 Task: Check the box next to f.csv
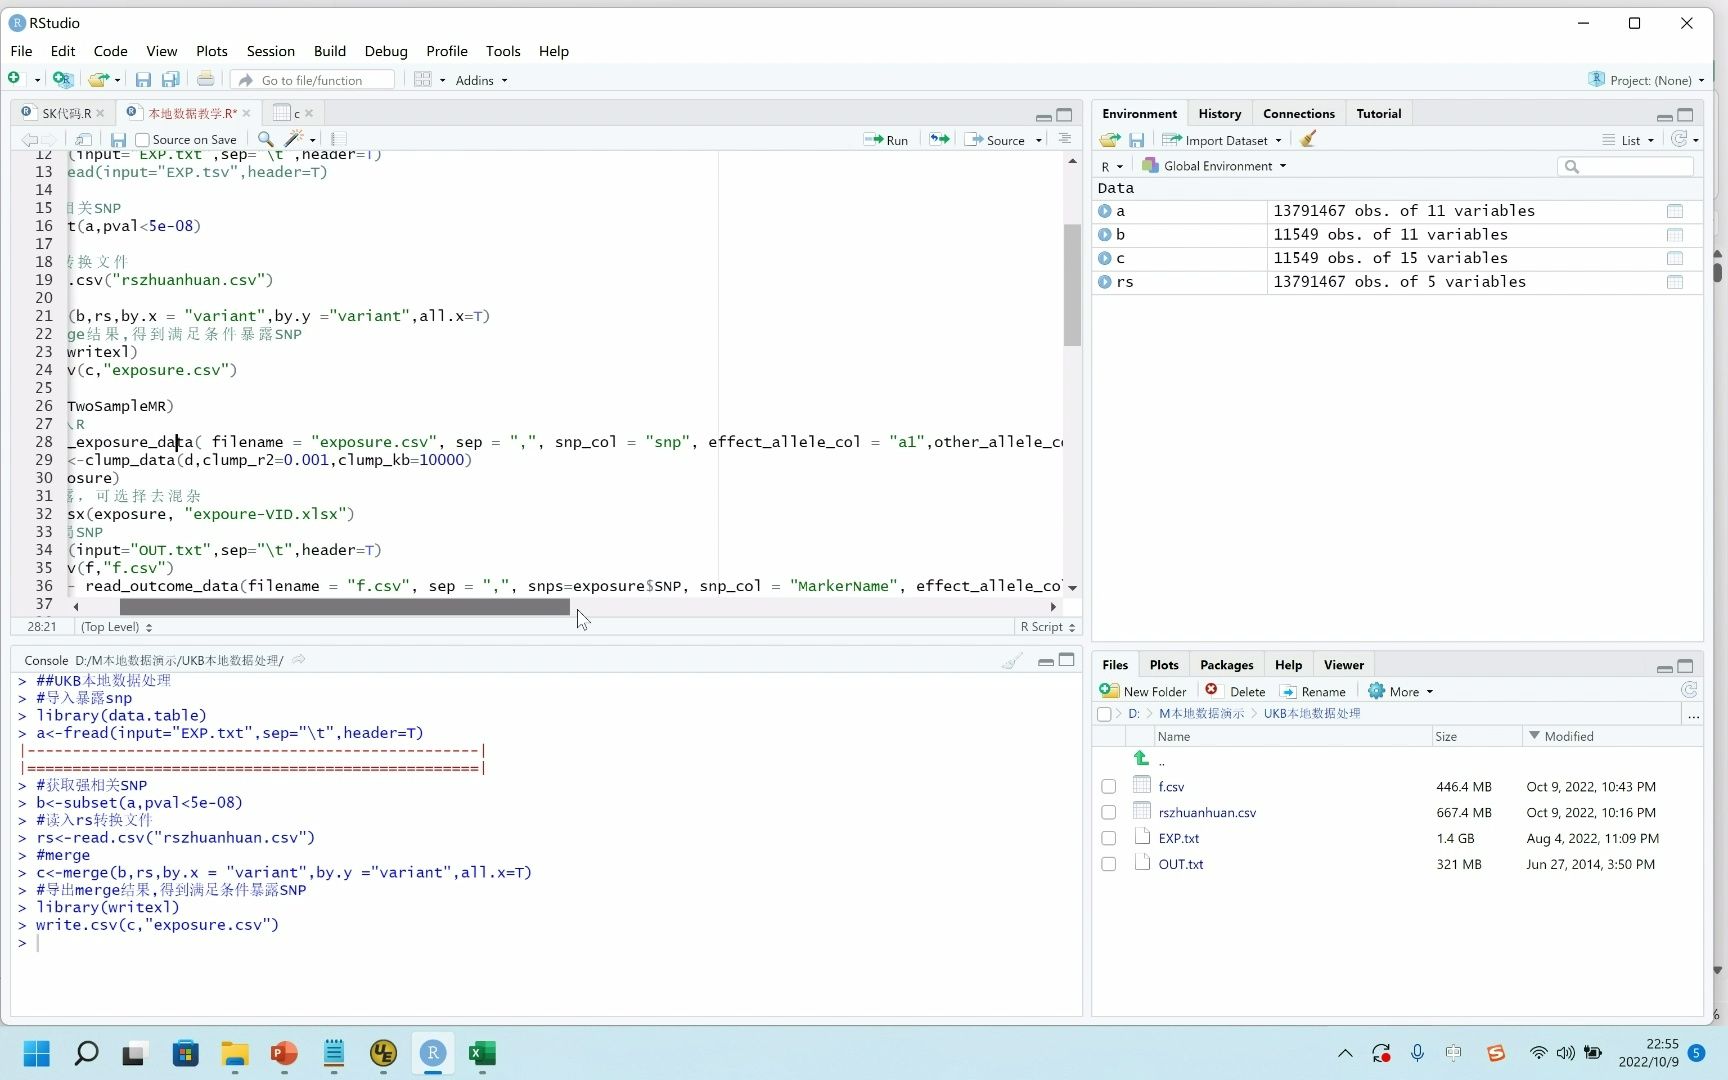[1109, 787]
